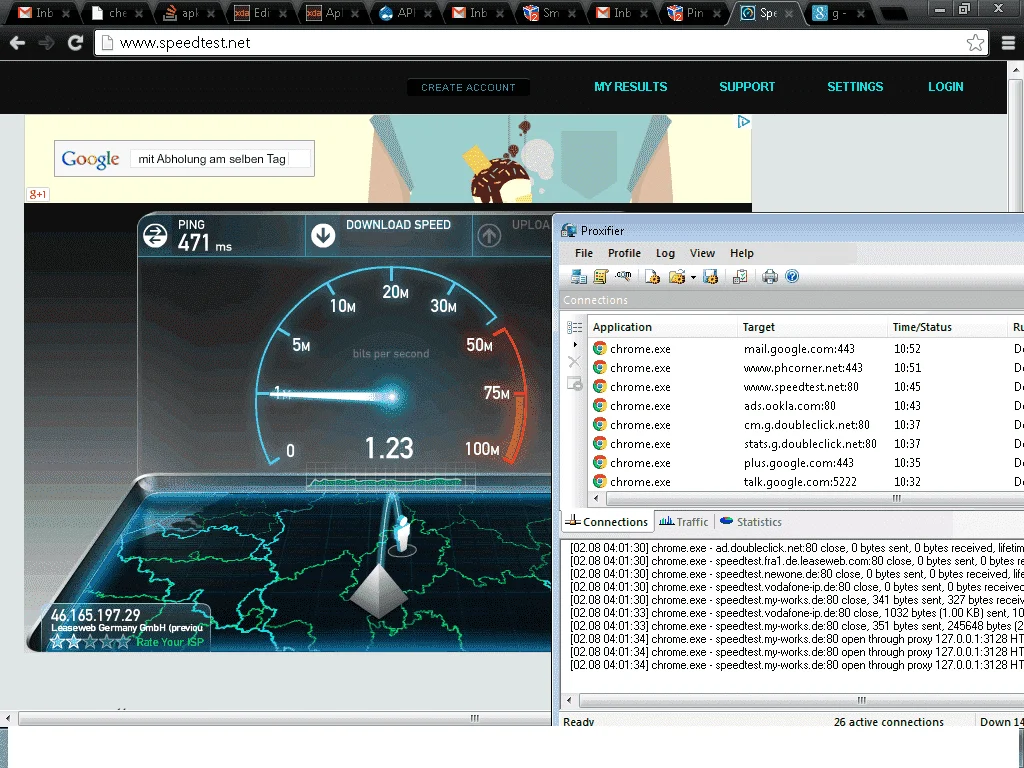
Task: Open MY RESULTS link
Action: [631, 87]
